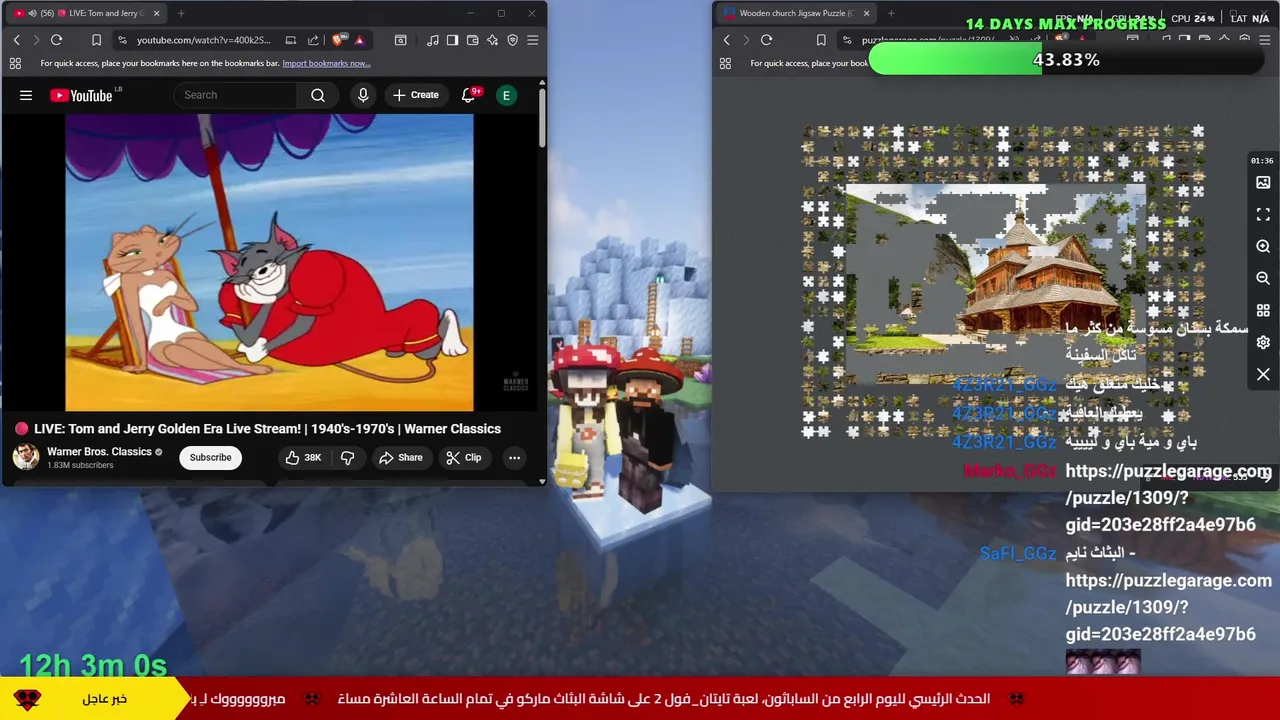Bookmark the puzzle page
The image size is (1280, 720).
[821, 40]
